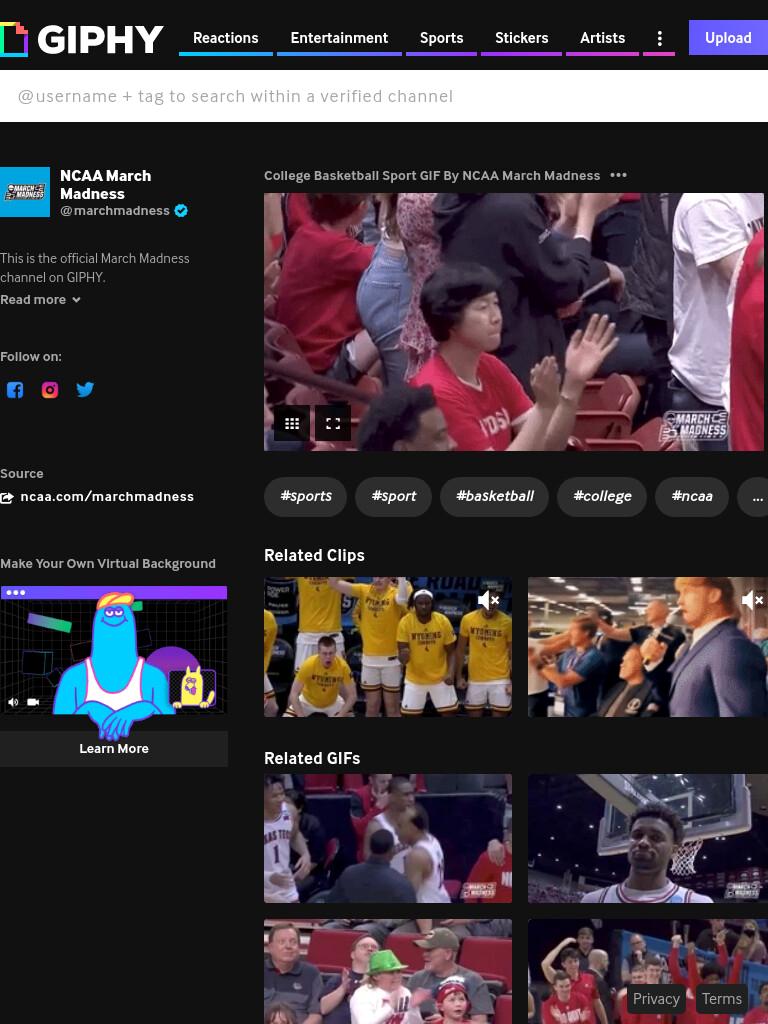This screenshot has height=1024, width=768.
Task: Select the #ncaa tag
Action: pos(692,497)
